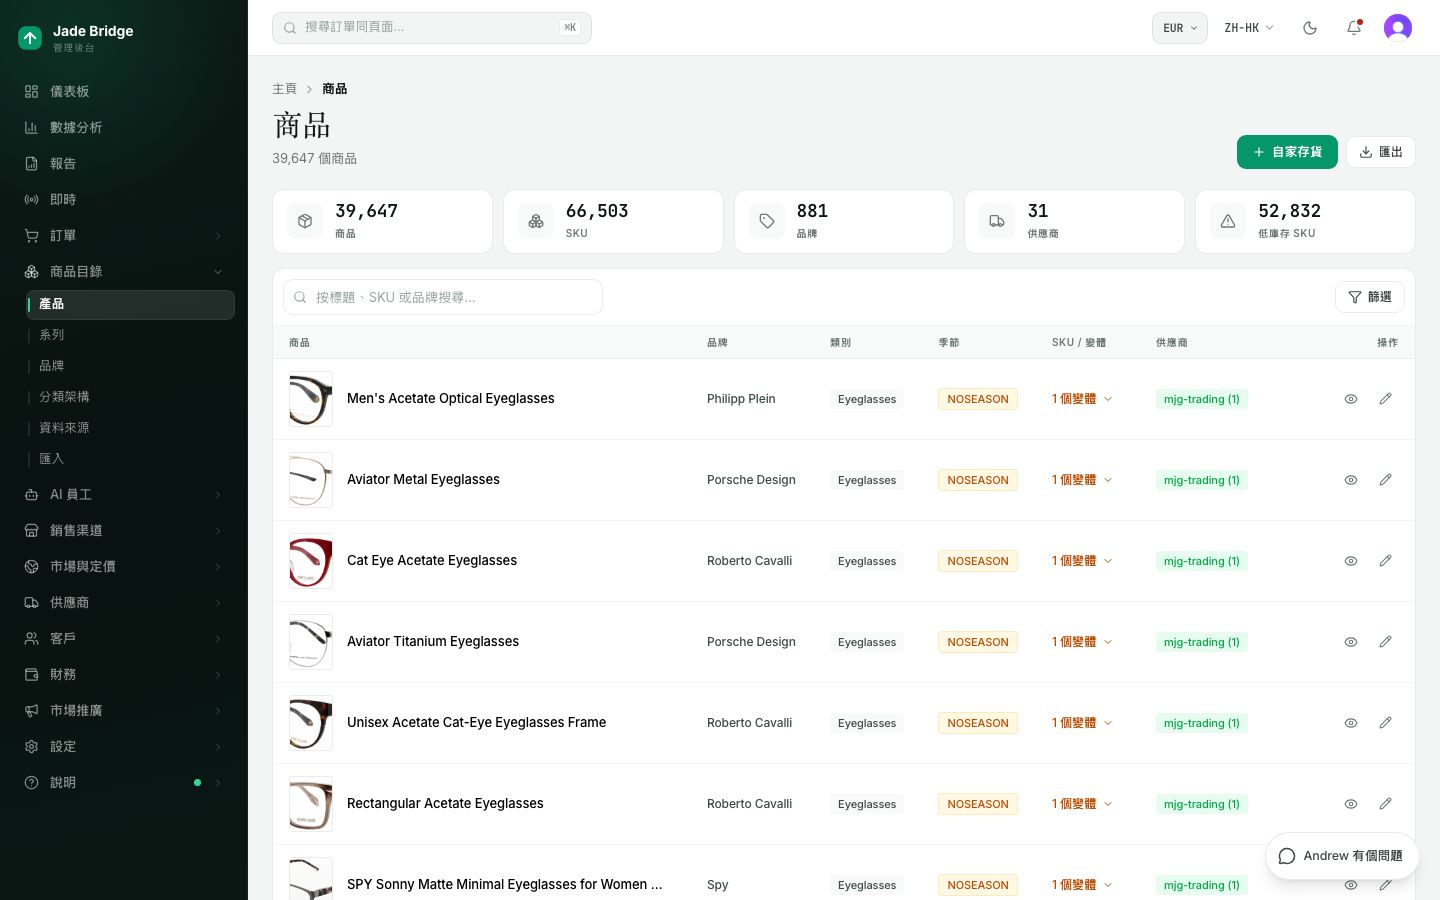
Task: Click the 匯出 export button
Action: pyautogui.click(x=1380, y=152)
